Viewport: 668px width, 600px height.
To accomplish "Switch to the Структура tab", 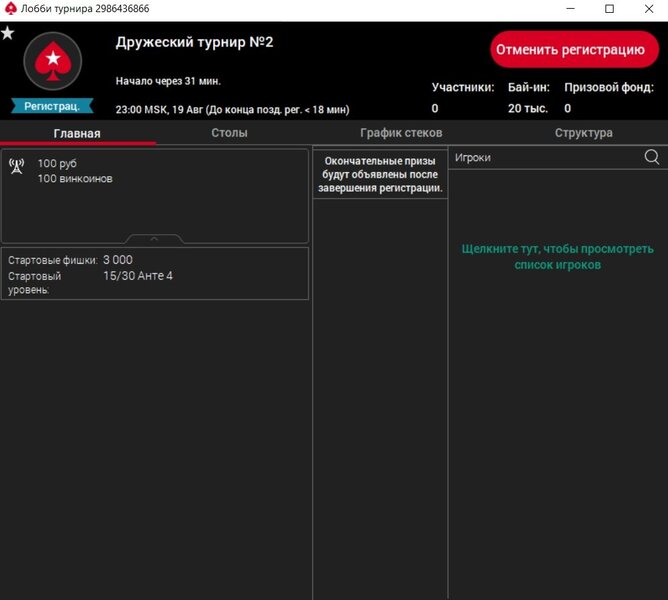I will (583, 133).
